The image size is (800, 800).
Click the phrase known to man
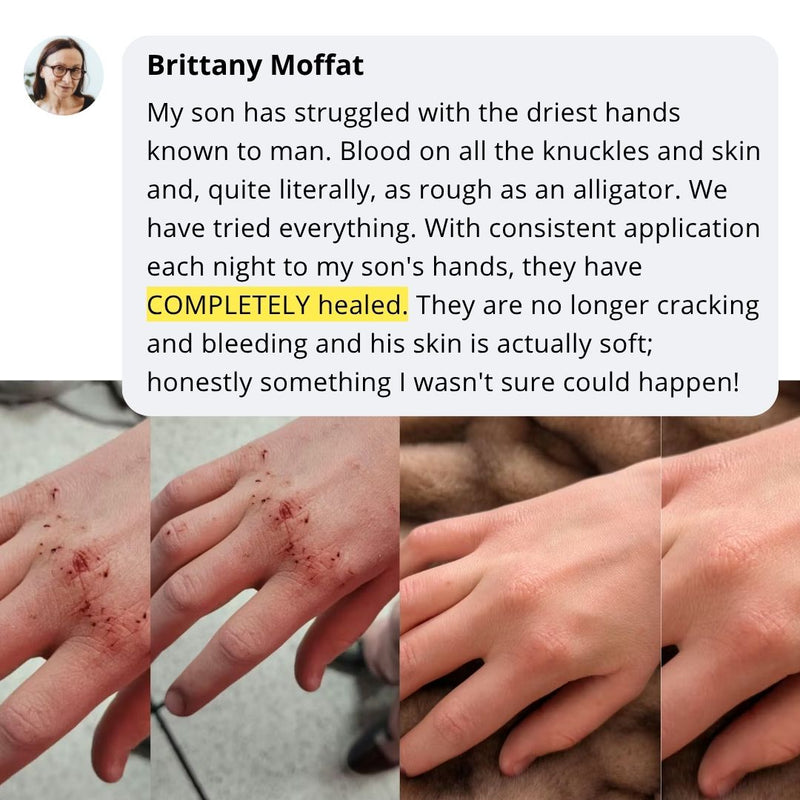coord(239,151)
